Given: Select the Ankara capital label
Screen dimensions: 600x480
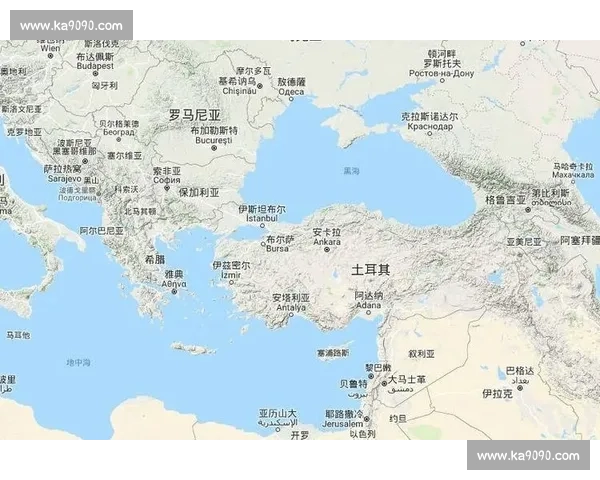Looking at the screenshot, I should tap(327, 242).
